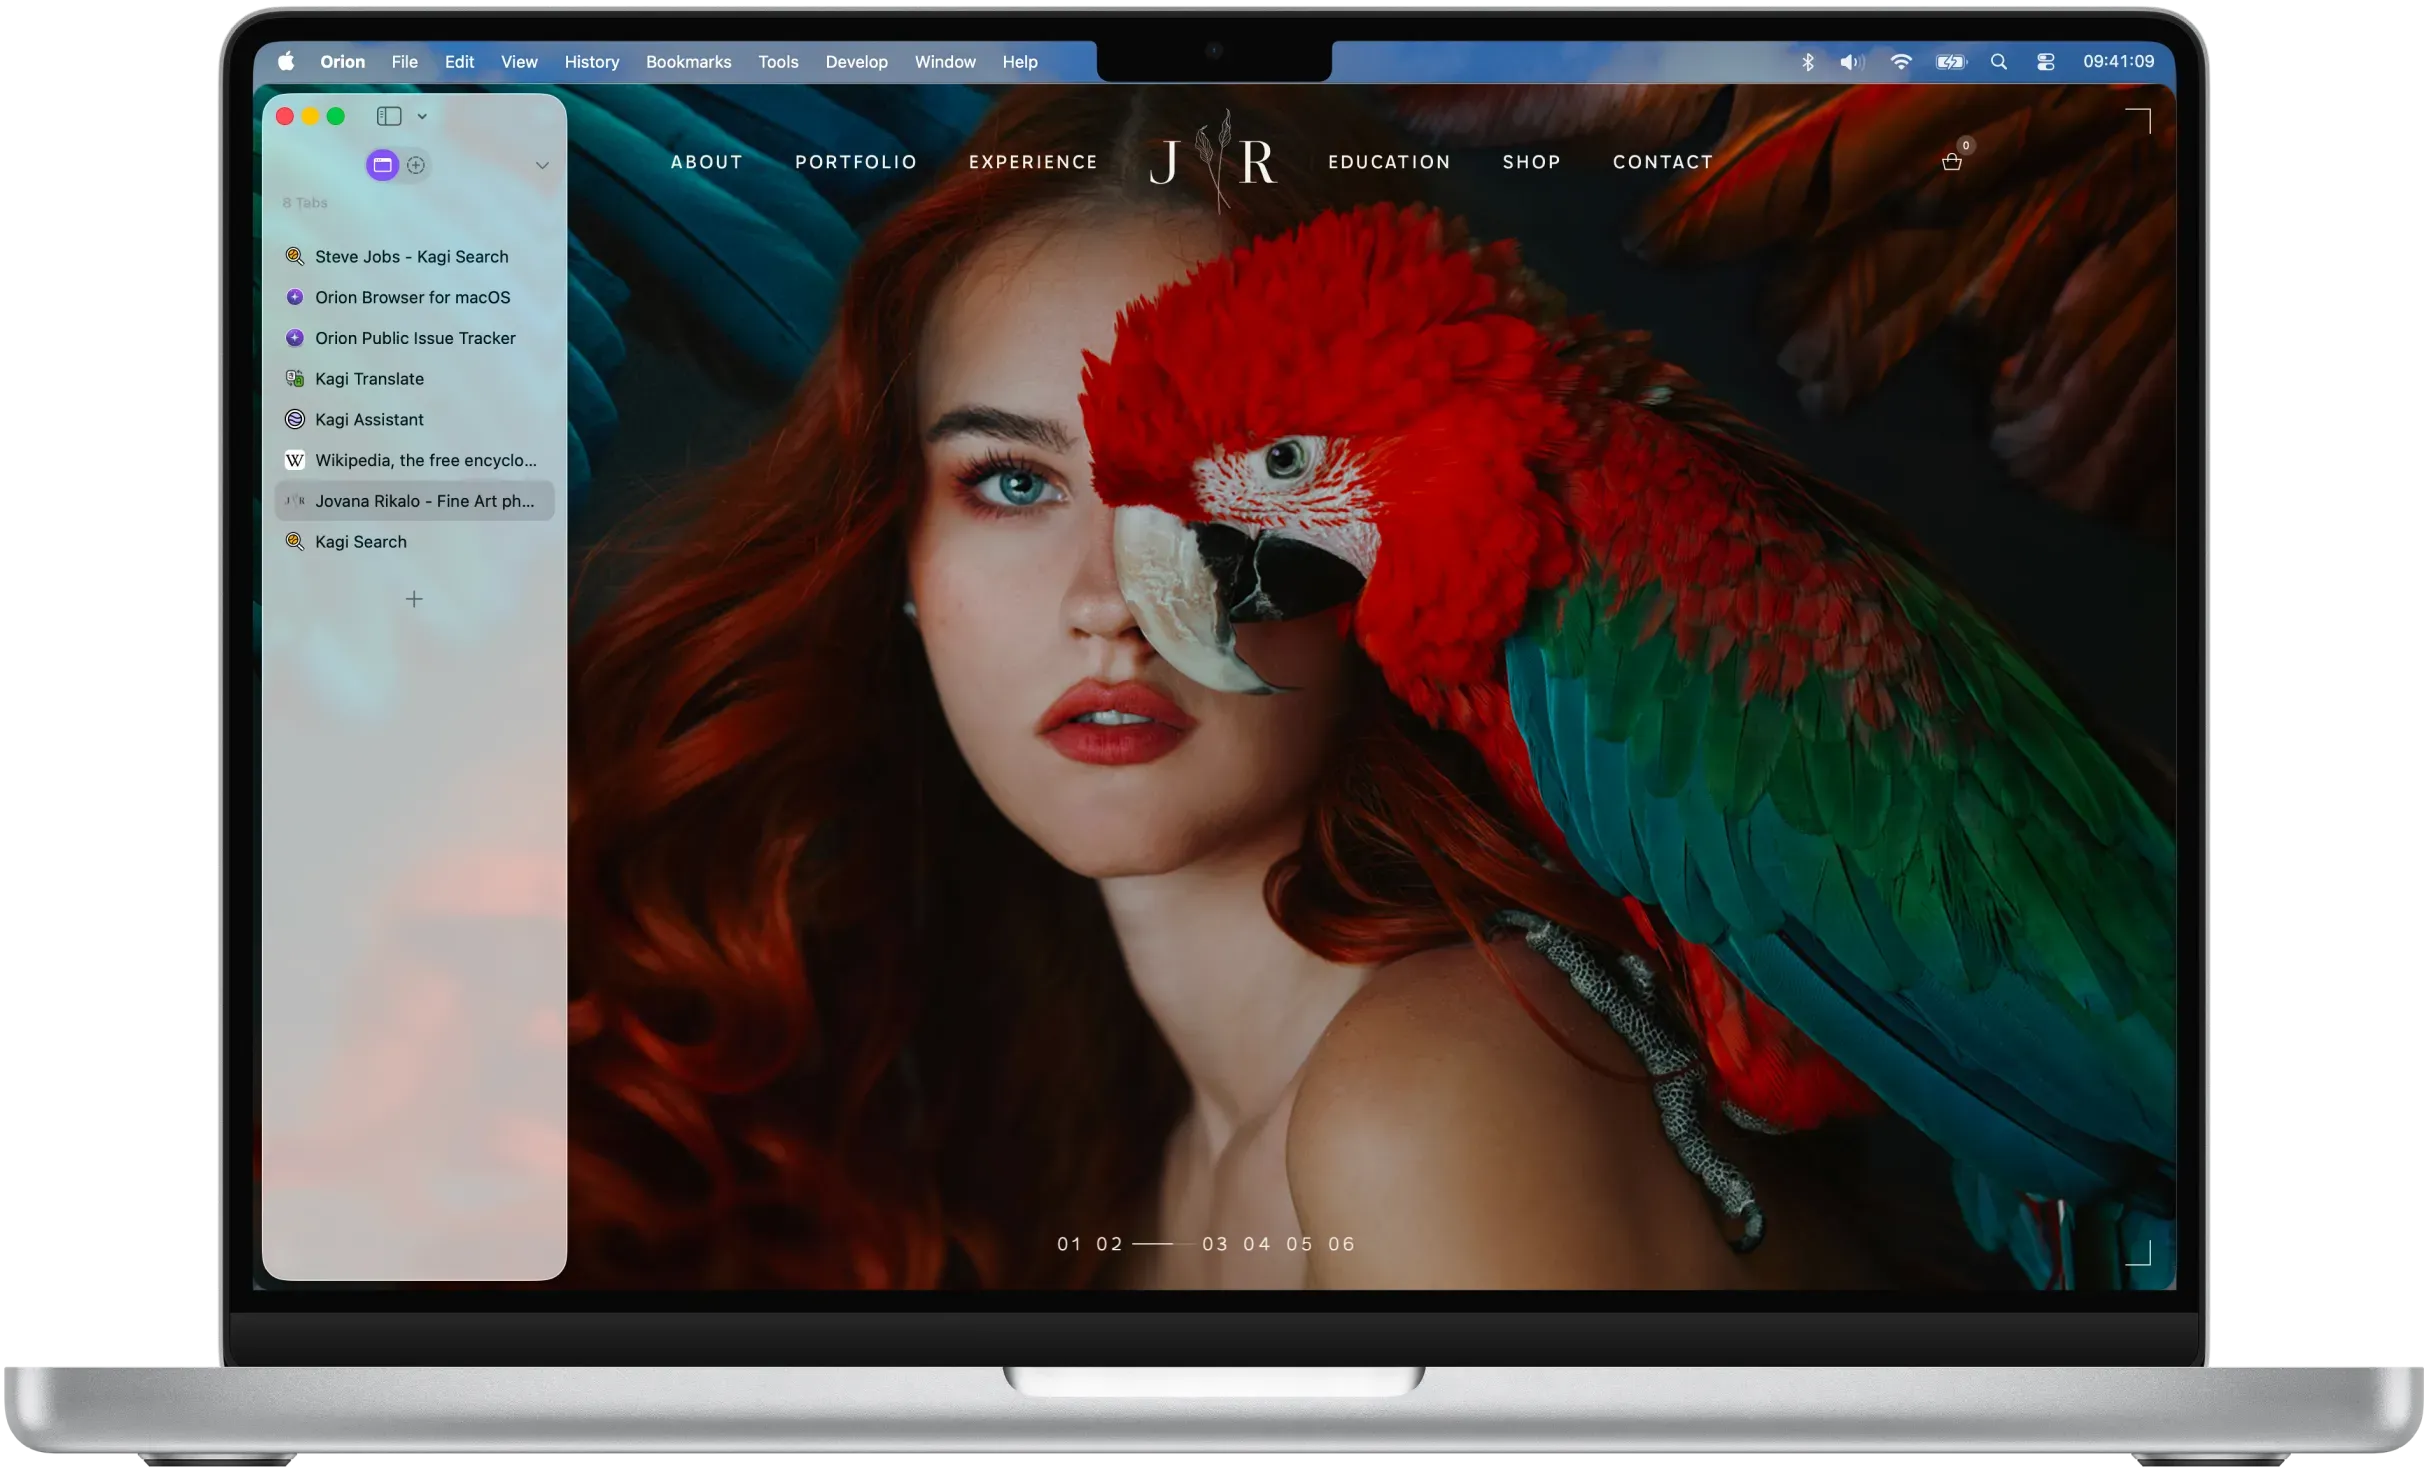Open the PORTFOLIO navigation link
The width and height of the screenshot is (2431, 1468).
[x=856, y=162]
